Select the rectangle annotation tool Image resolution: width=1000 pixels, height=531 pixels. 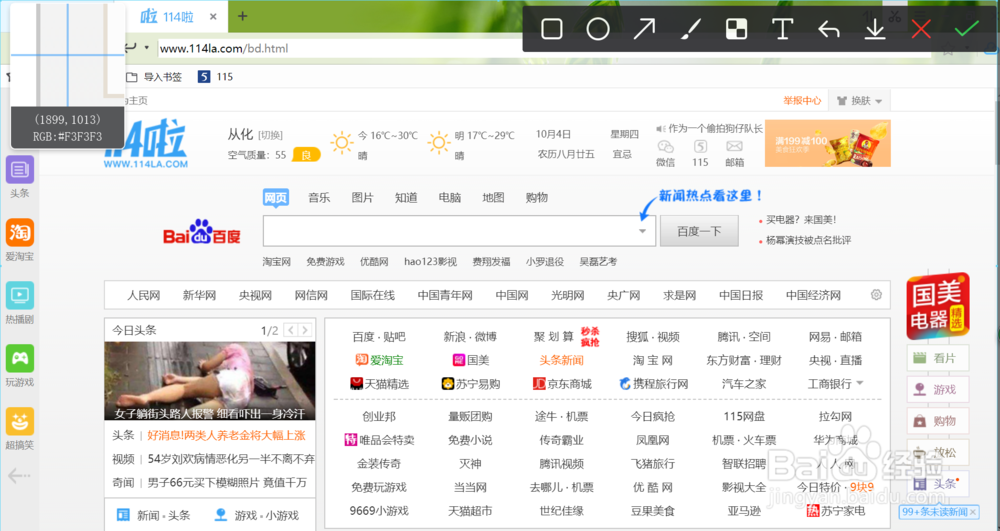point(552,29)
